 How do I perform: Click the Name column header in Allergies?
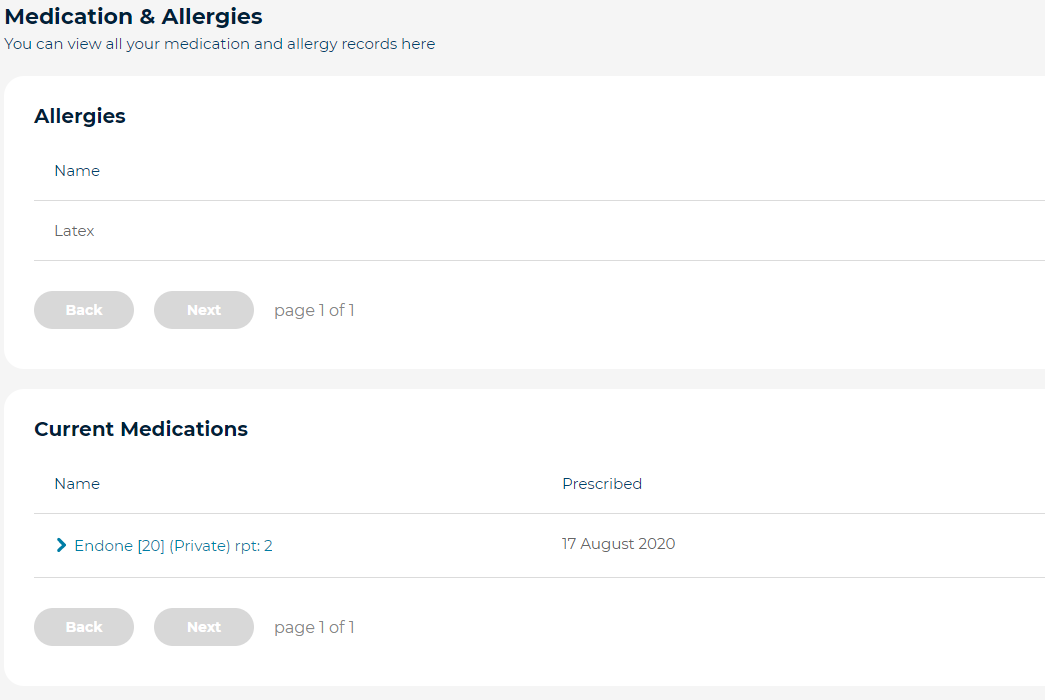pyautogui.click(x=77, y=170)
